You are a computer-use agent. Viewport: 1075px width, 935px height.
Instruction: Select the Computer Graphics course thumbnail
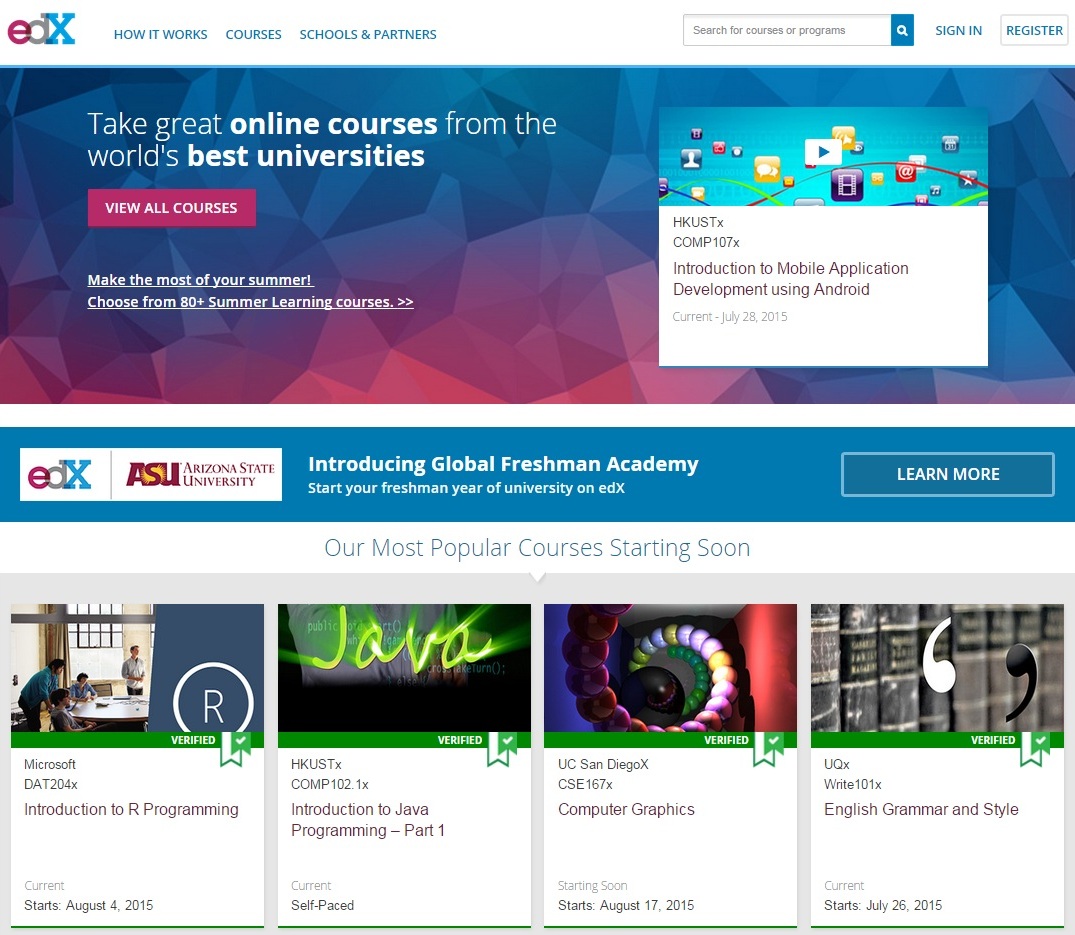pyautogui.click(x=670, y=667)
